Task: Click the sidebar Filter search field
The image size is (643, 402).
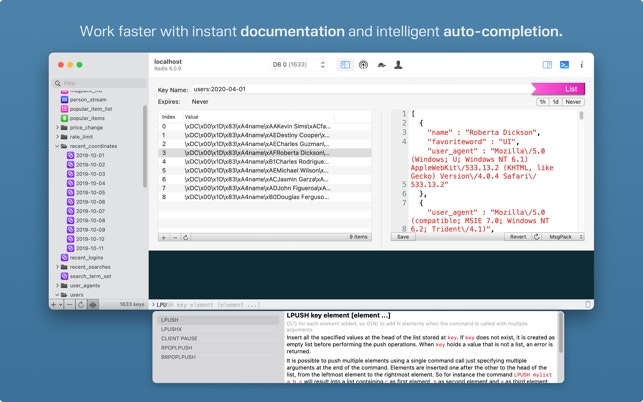Action: pyautogui.click(x=99, y=83)
